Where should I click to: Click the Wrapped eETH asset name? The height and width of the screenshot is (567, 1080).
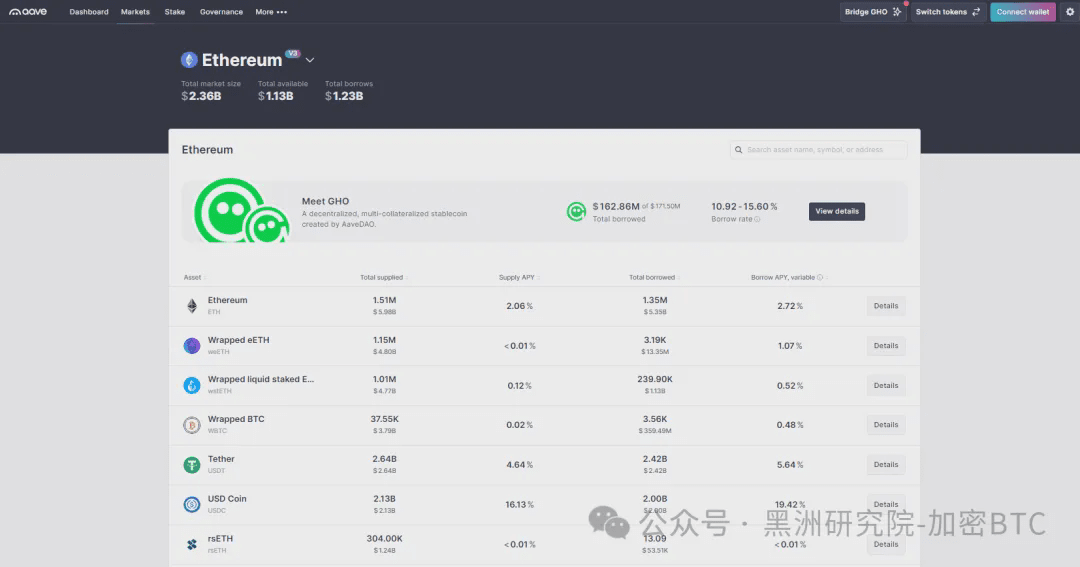pos(238,340)
